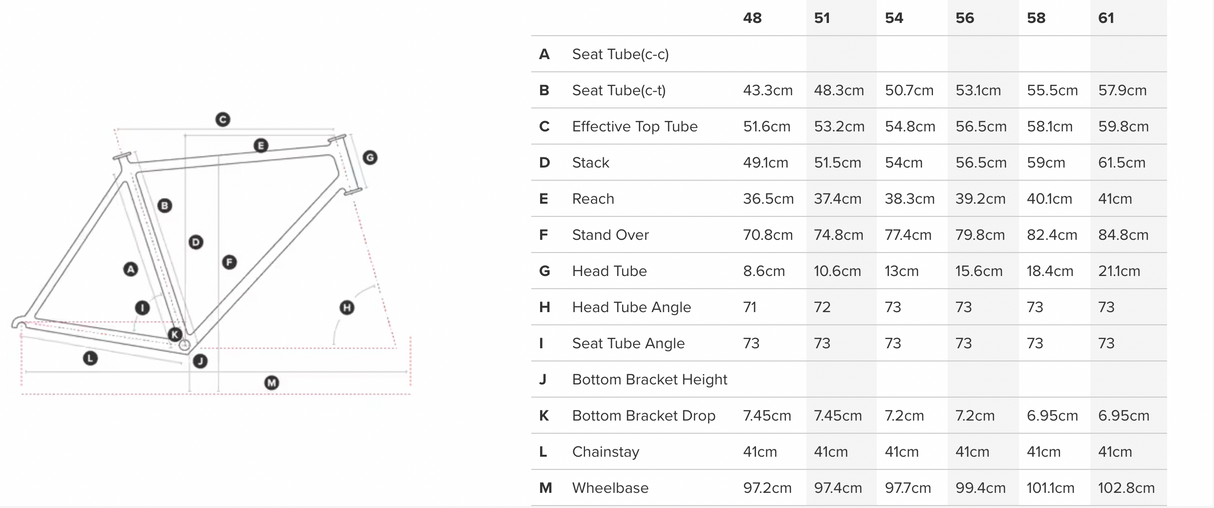Click the 97.7cm wheelbase value for size 54

[908, 488]
